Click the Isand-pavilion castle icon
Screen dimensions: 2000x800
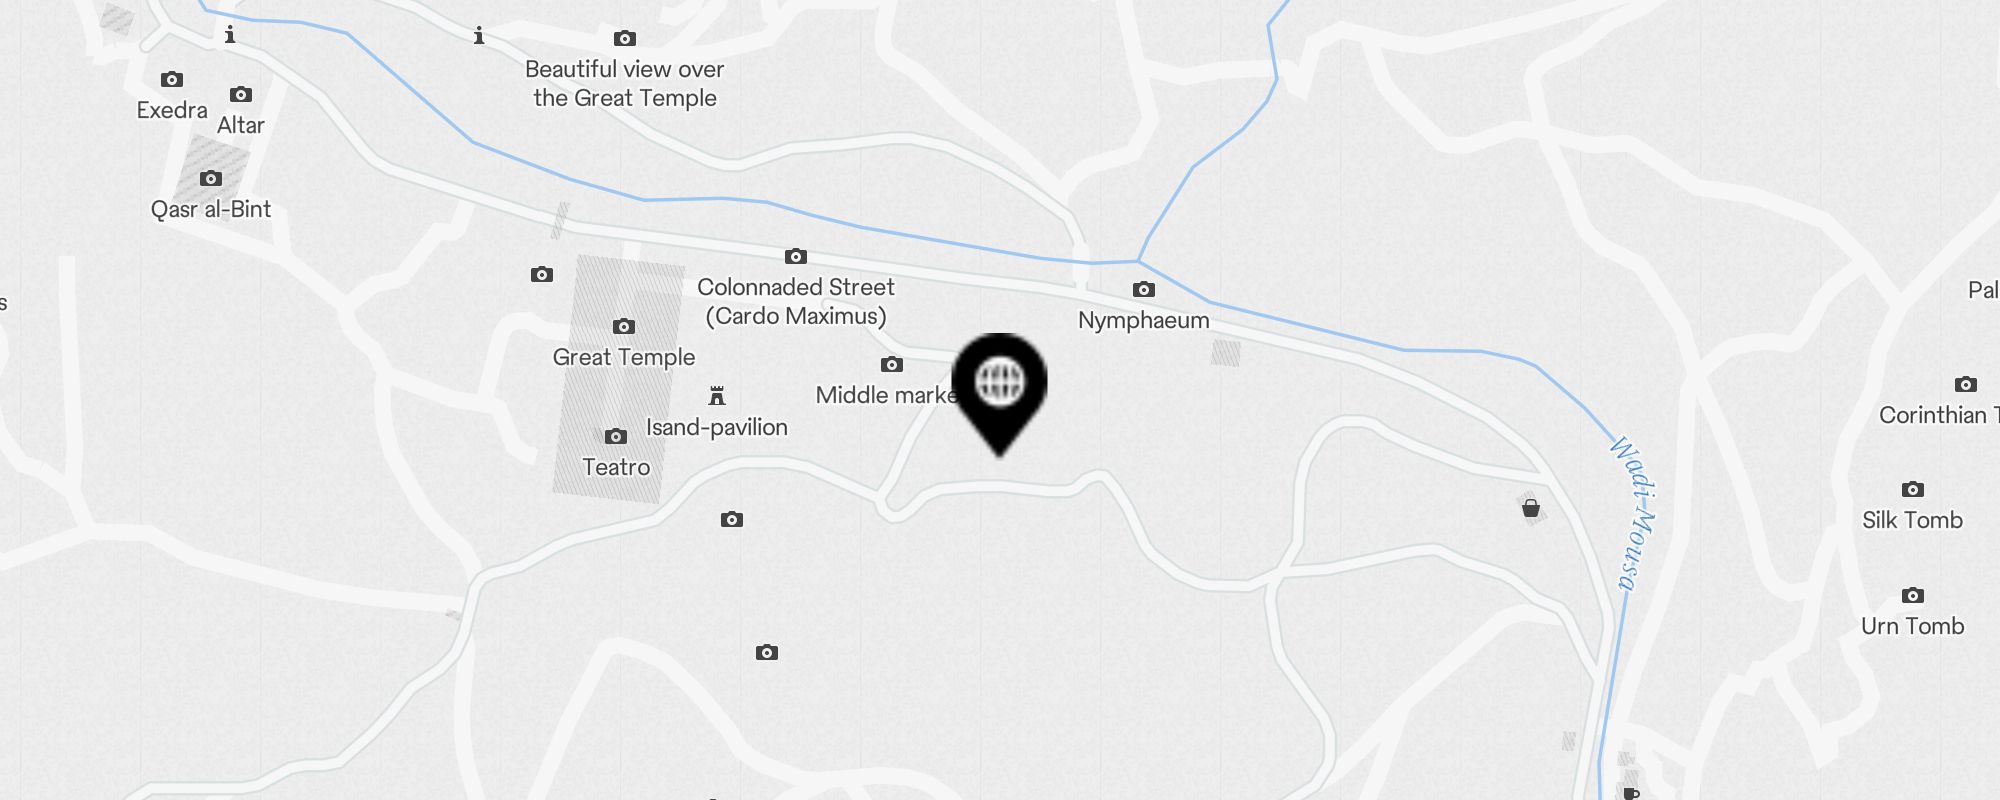point(717,396)
